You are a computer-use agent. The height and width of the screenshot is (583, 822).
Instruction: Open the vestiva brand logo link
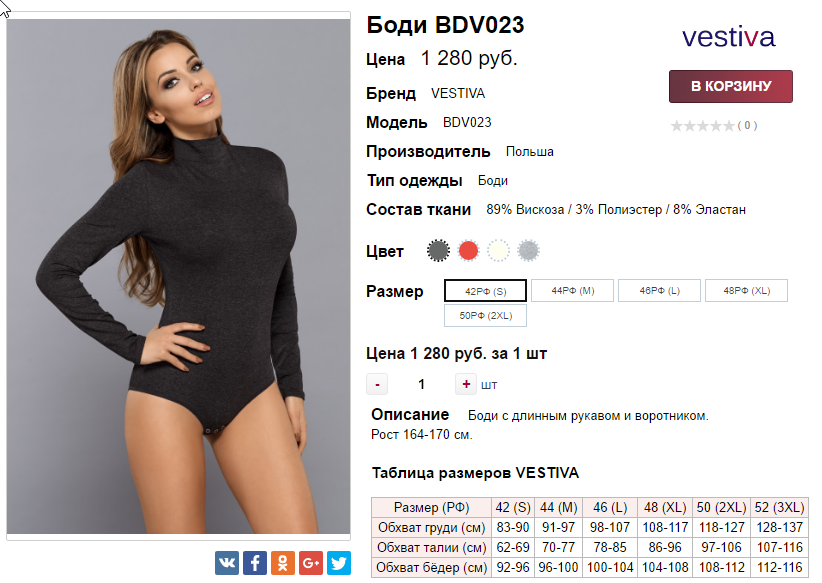[x=728, y=37]
